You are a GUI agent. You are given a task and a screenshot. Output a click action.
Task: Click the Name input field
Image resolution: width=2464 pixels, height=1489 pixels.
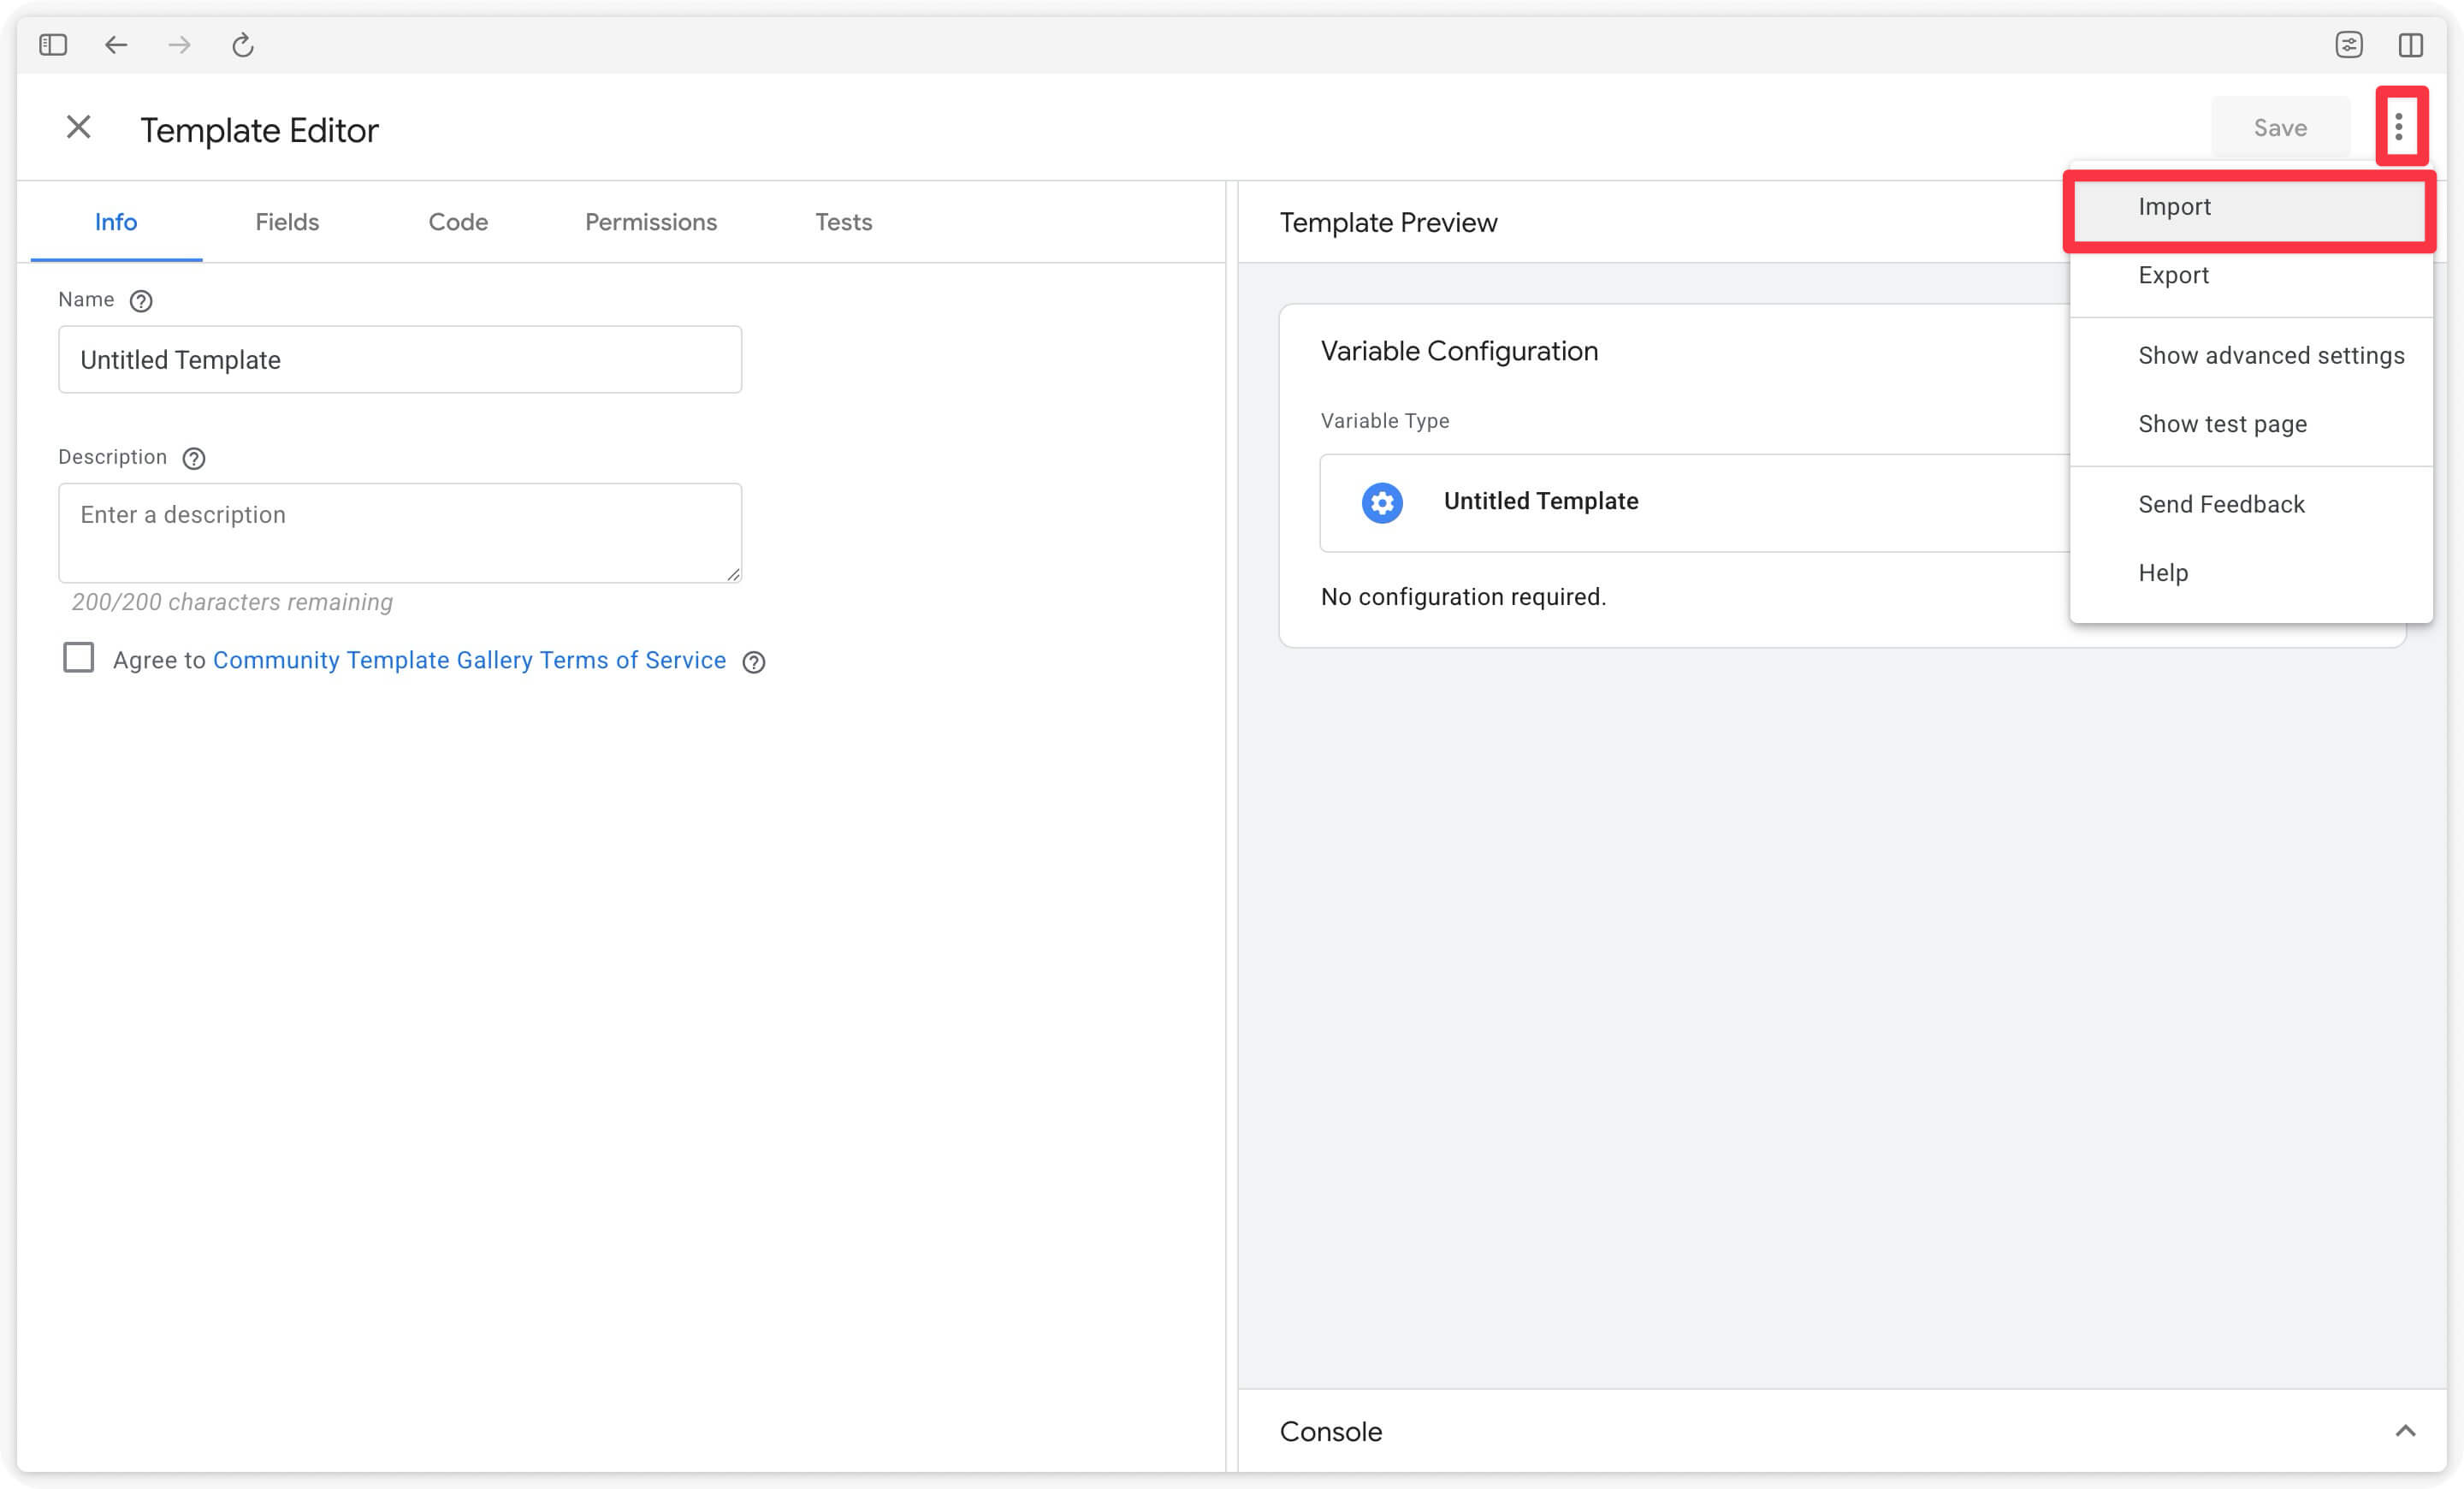click(400, 360)
